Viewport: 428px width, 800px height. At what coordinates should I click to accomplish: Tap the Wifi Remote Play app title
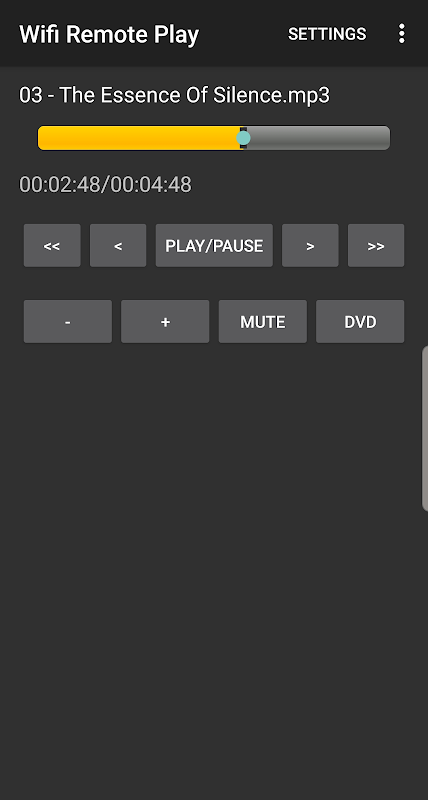tap(109, 35)
